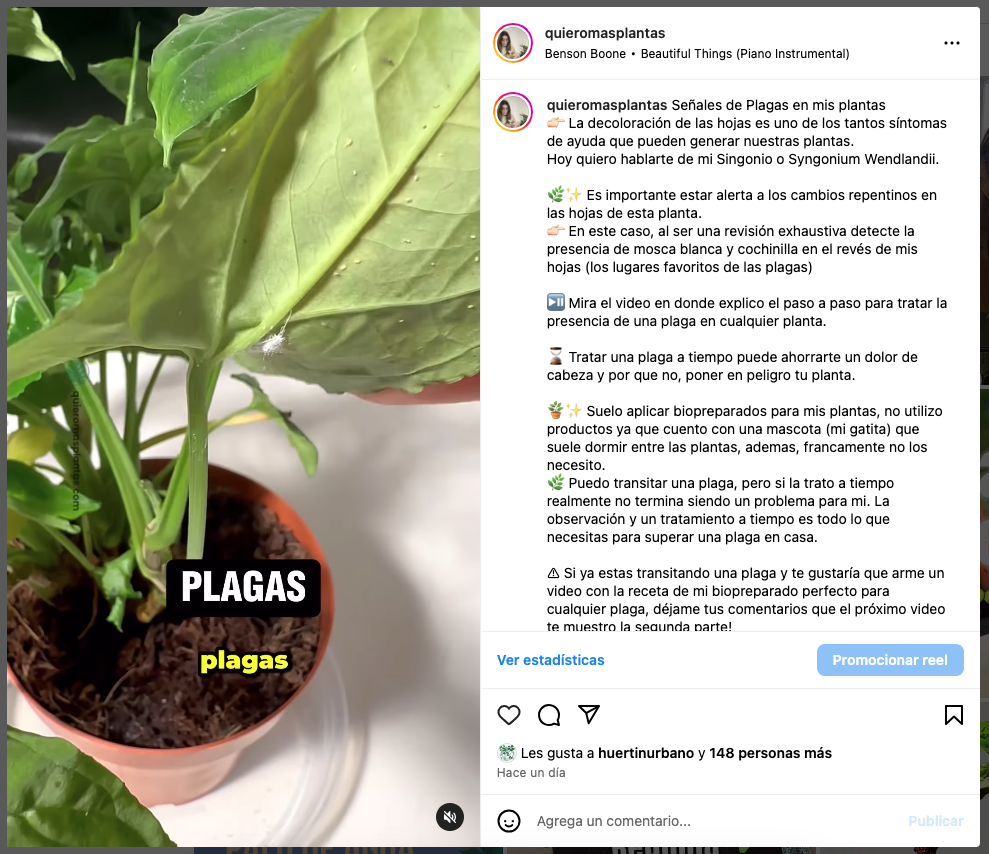
Task: Unmute the reel's sound
Action: [450, 817]
